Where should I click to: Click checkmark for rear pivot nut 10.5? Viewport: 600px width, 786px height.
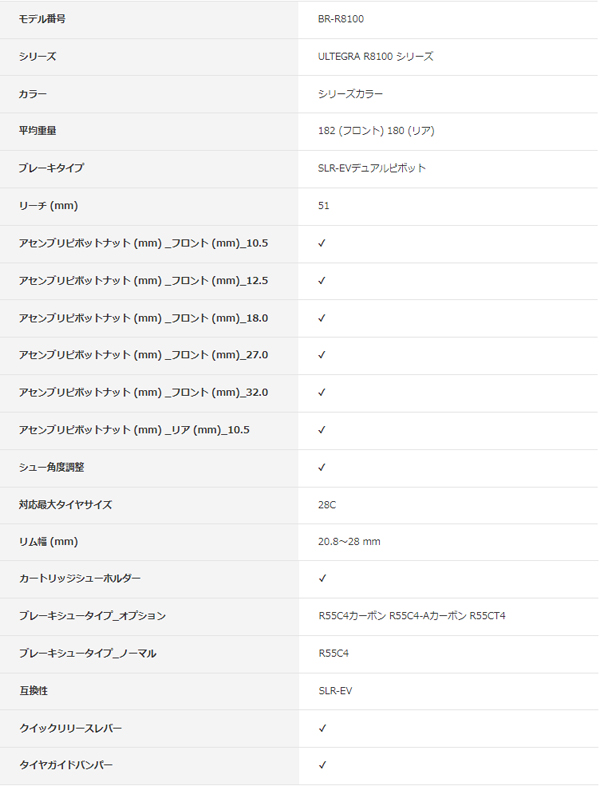click(322, 430)
